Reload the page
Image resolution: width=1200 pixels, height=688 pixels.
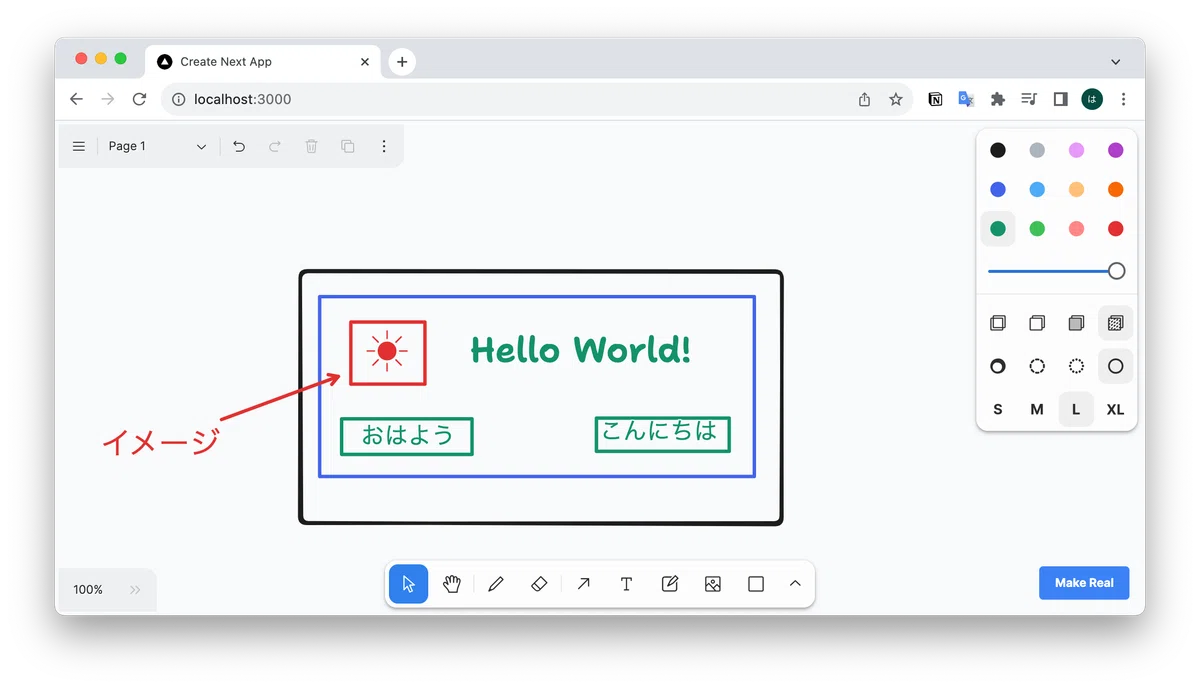[x=139, y=99]
